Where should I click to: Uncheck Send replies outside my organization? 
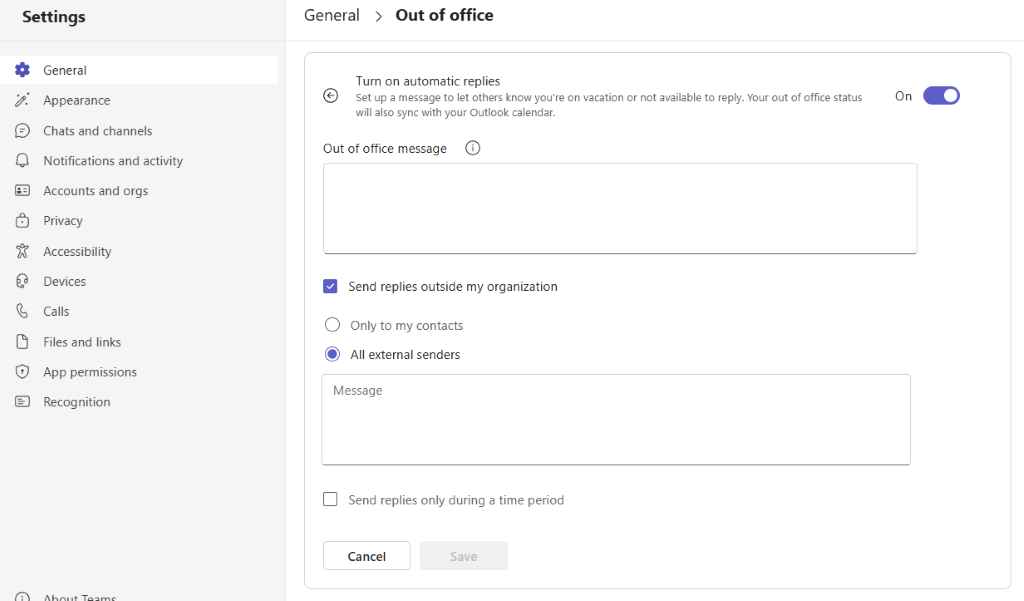click(x=330, y=286)
